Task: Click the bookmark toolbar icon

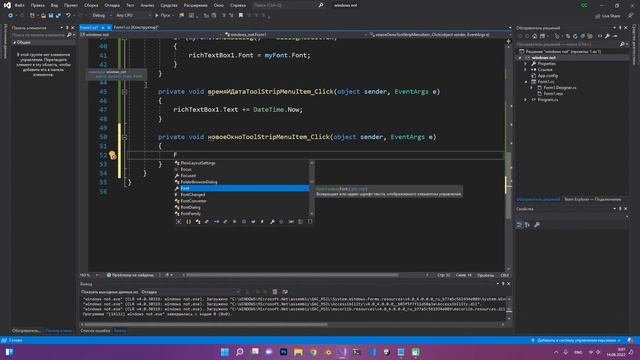Action: tap(241, 16)
